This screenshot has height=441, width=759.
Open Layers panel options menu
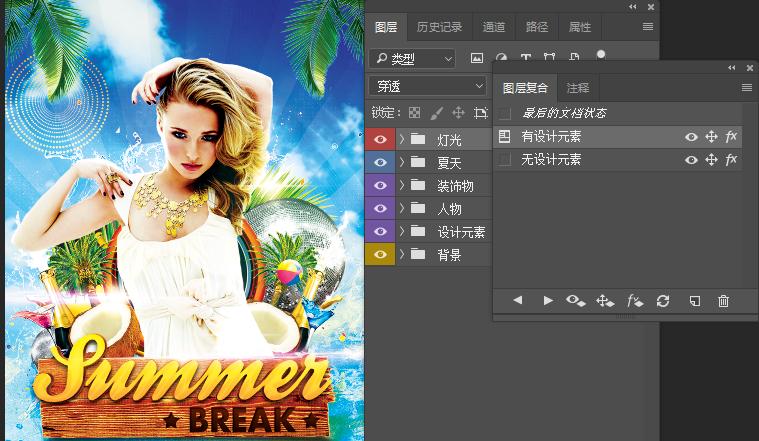[x=648, y=27]
